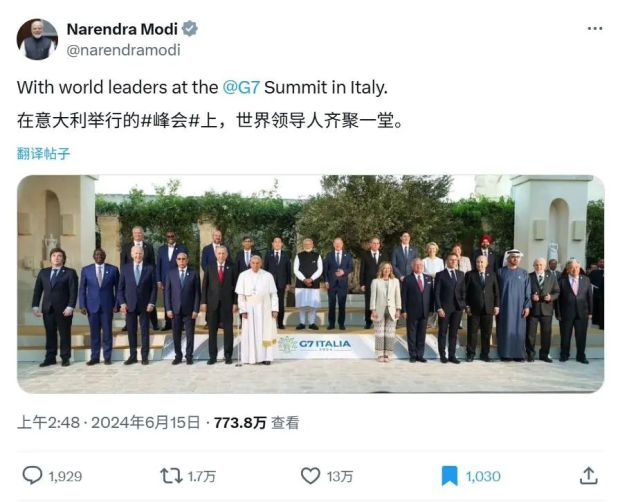Toggle the blue bookmark icon
The height and width of the screenshot is (502, 620).
coord(450,476)
